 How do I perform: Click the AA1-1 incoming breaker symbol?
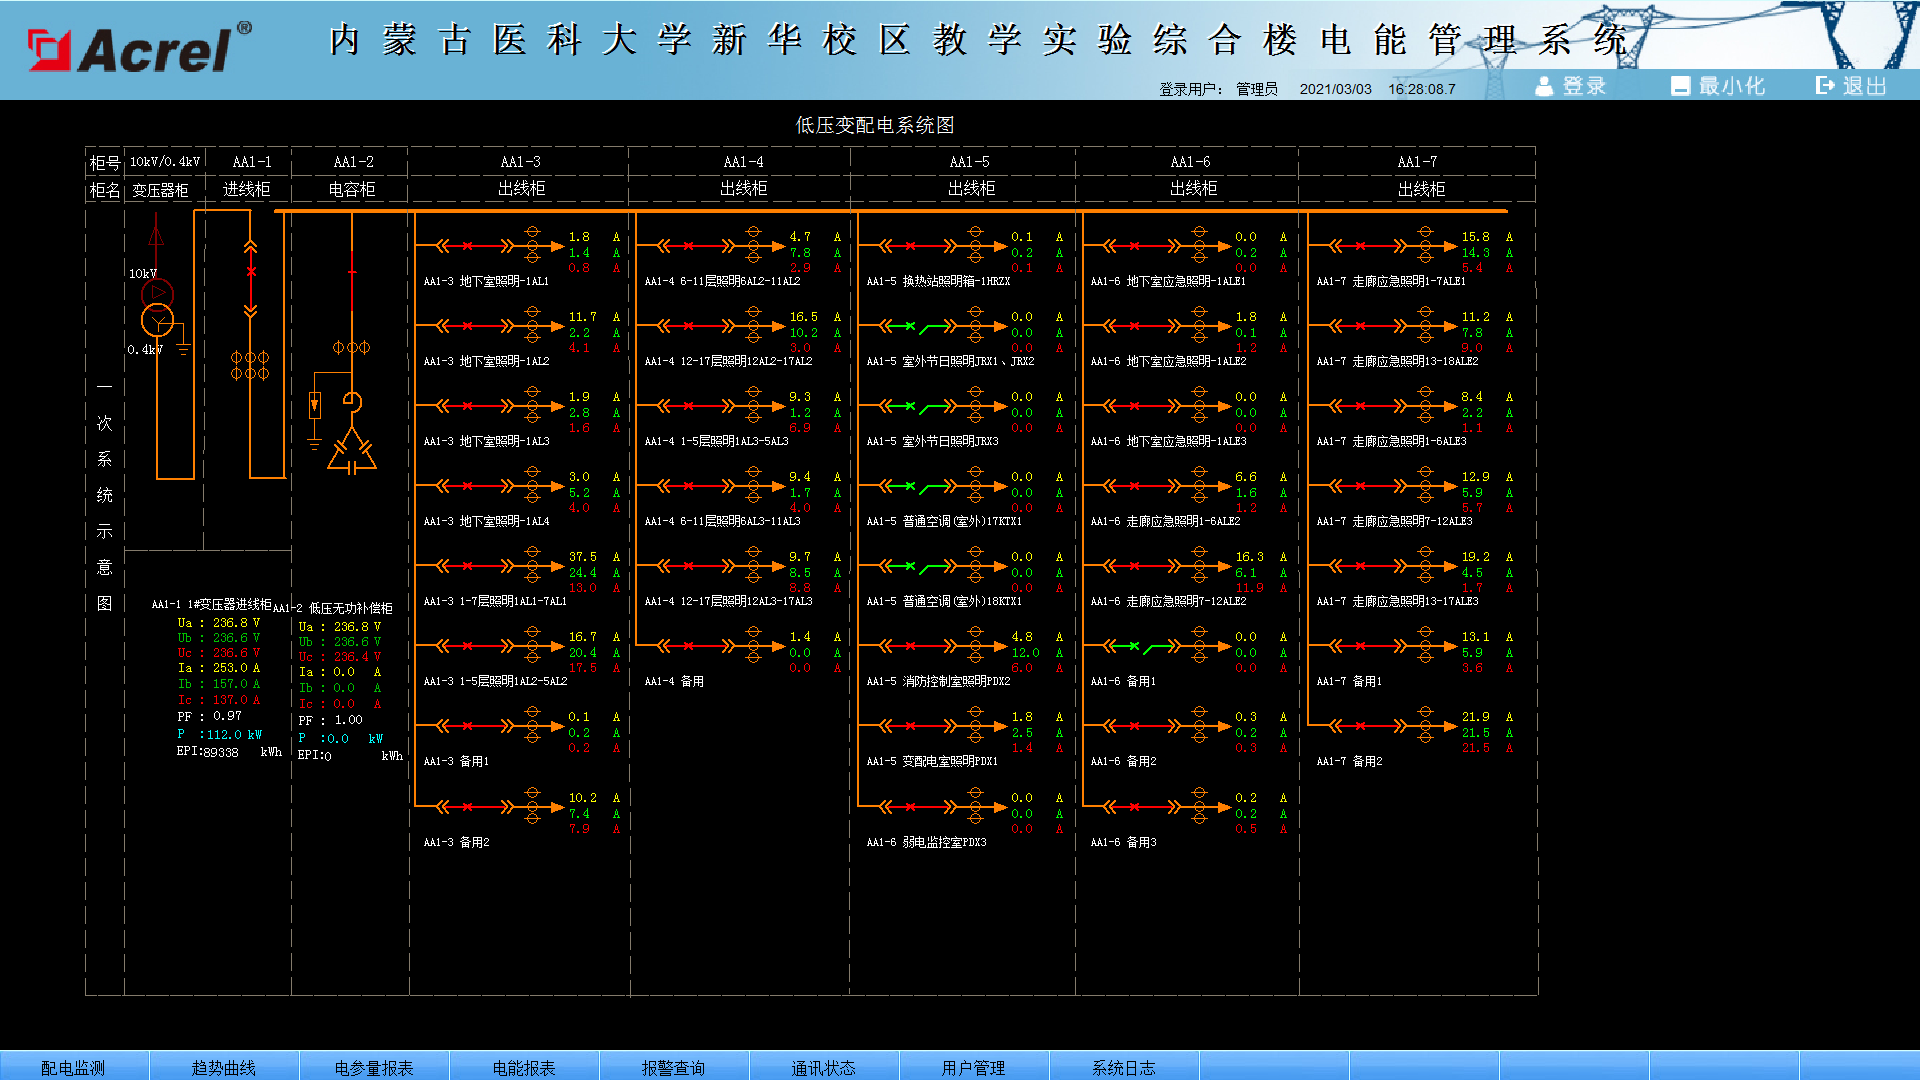point(251,272)
